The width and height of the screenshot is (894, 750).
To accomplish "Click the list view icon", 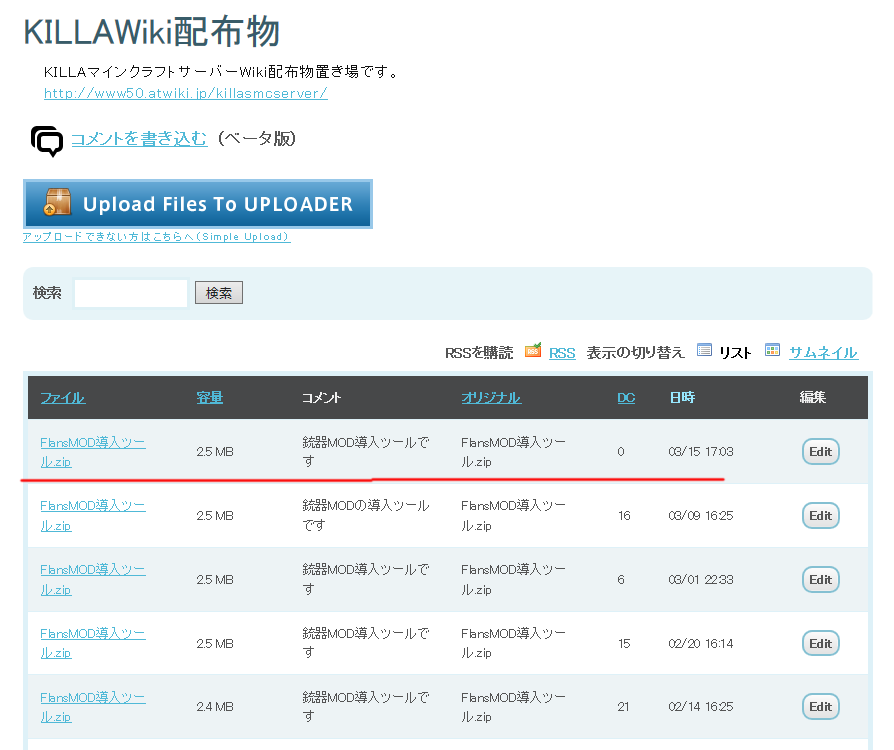I will click(x=704, y=351).
